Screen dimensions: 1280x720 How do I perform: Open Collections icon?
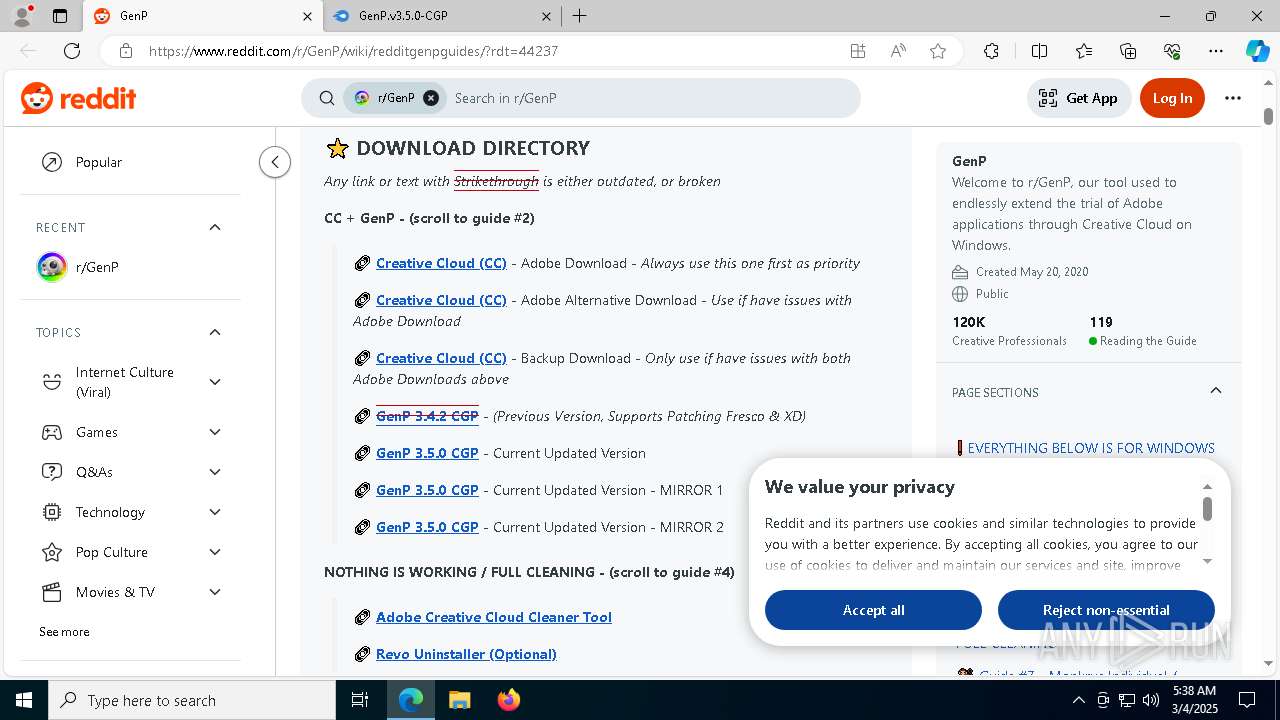coord(1128,51)
